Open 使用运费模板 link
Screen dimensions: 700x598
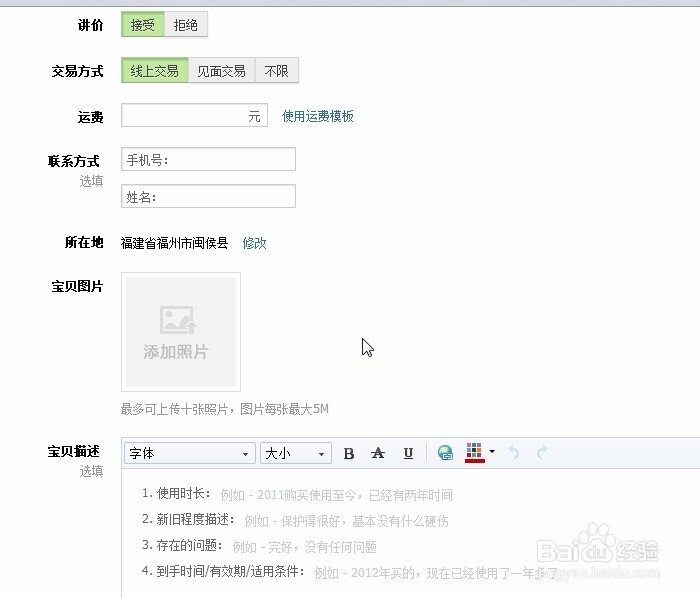coord(317,116)
